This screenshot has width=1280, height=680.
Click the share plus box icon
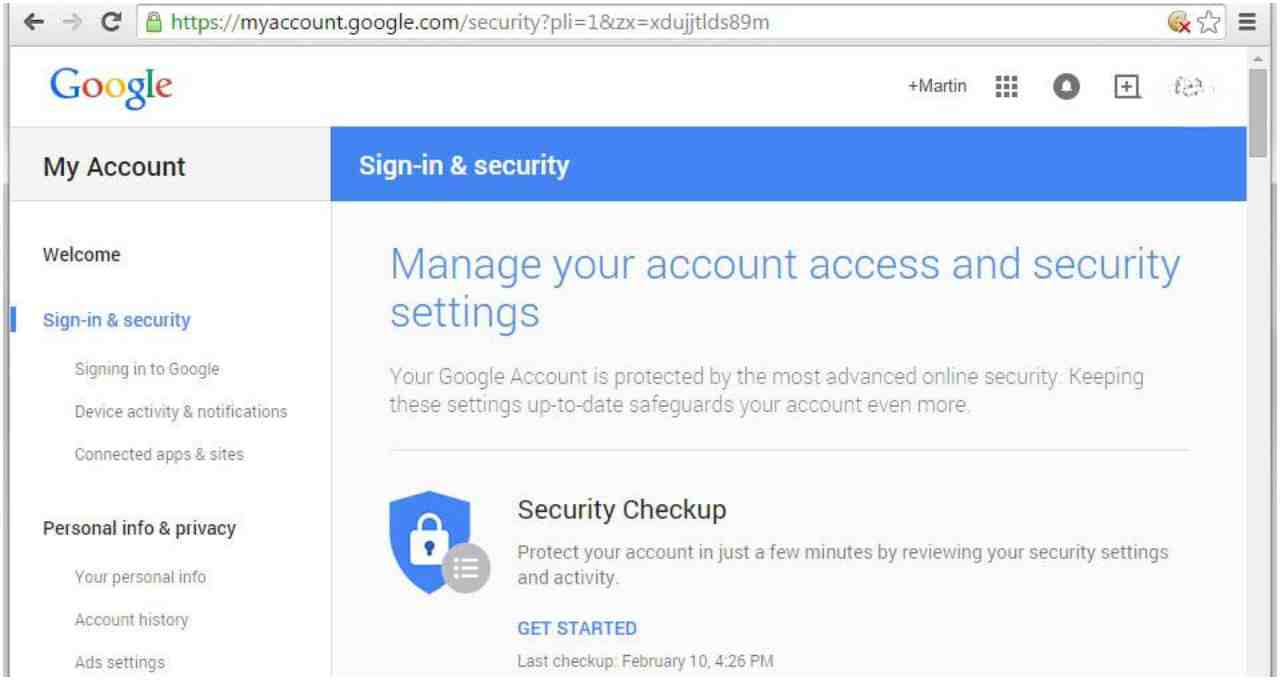1128,86
